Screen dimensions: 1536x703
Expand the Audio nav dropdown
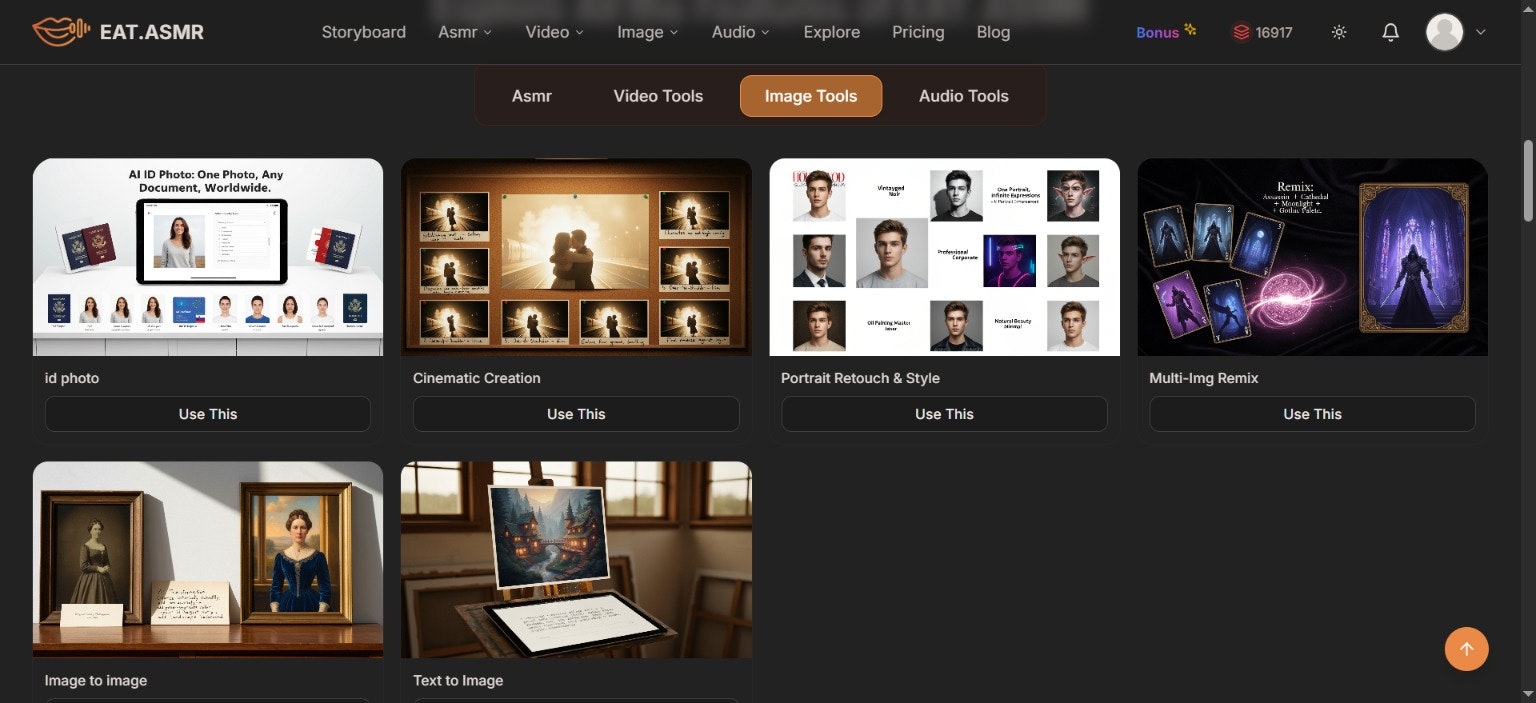click(x=741, y=32)
